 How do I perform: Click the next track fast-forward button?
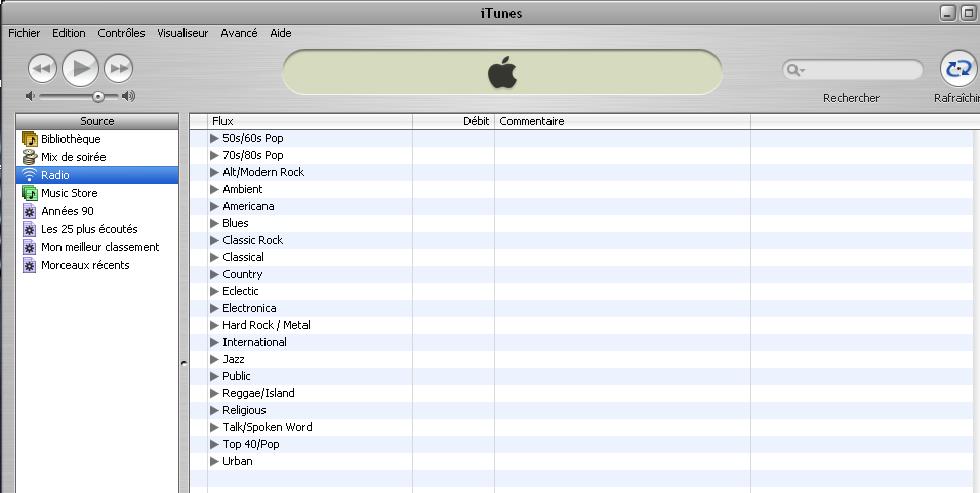pos(118,68)
